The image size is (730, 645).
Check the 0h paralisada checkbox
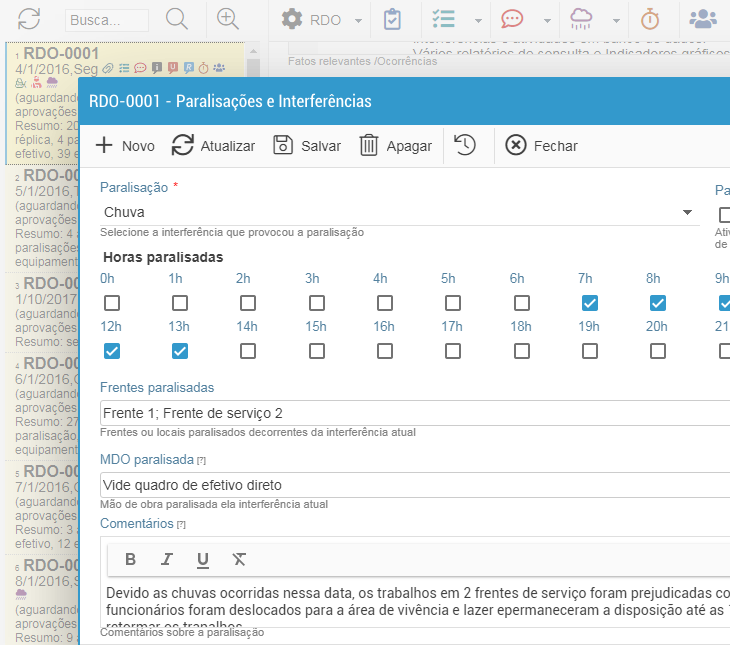click(112, 302)
